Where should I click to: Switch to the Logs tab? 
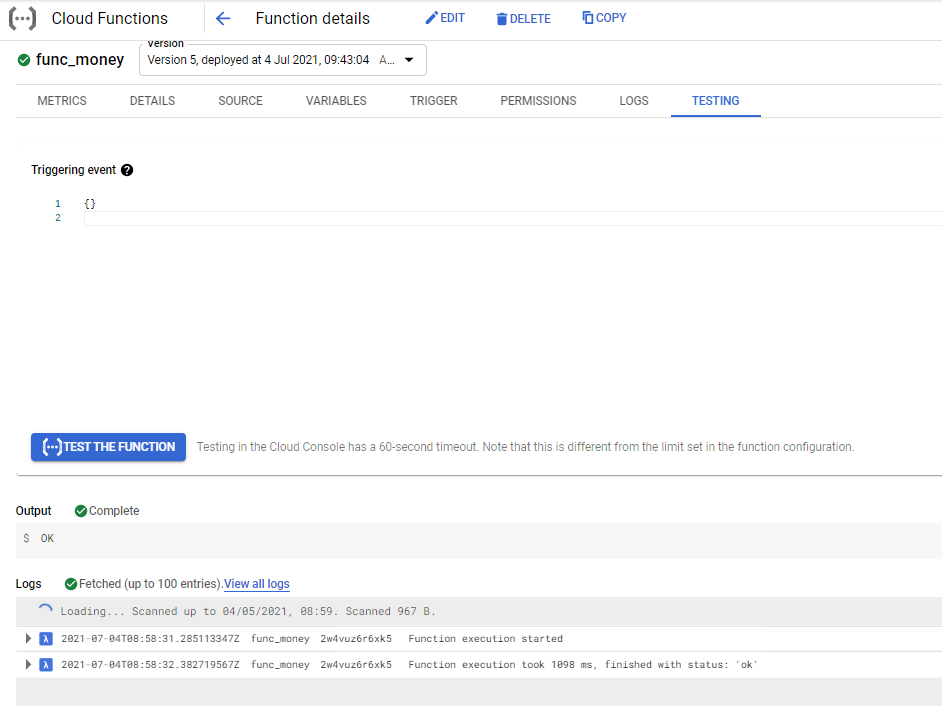pos(634,101)
